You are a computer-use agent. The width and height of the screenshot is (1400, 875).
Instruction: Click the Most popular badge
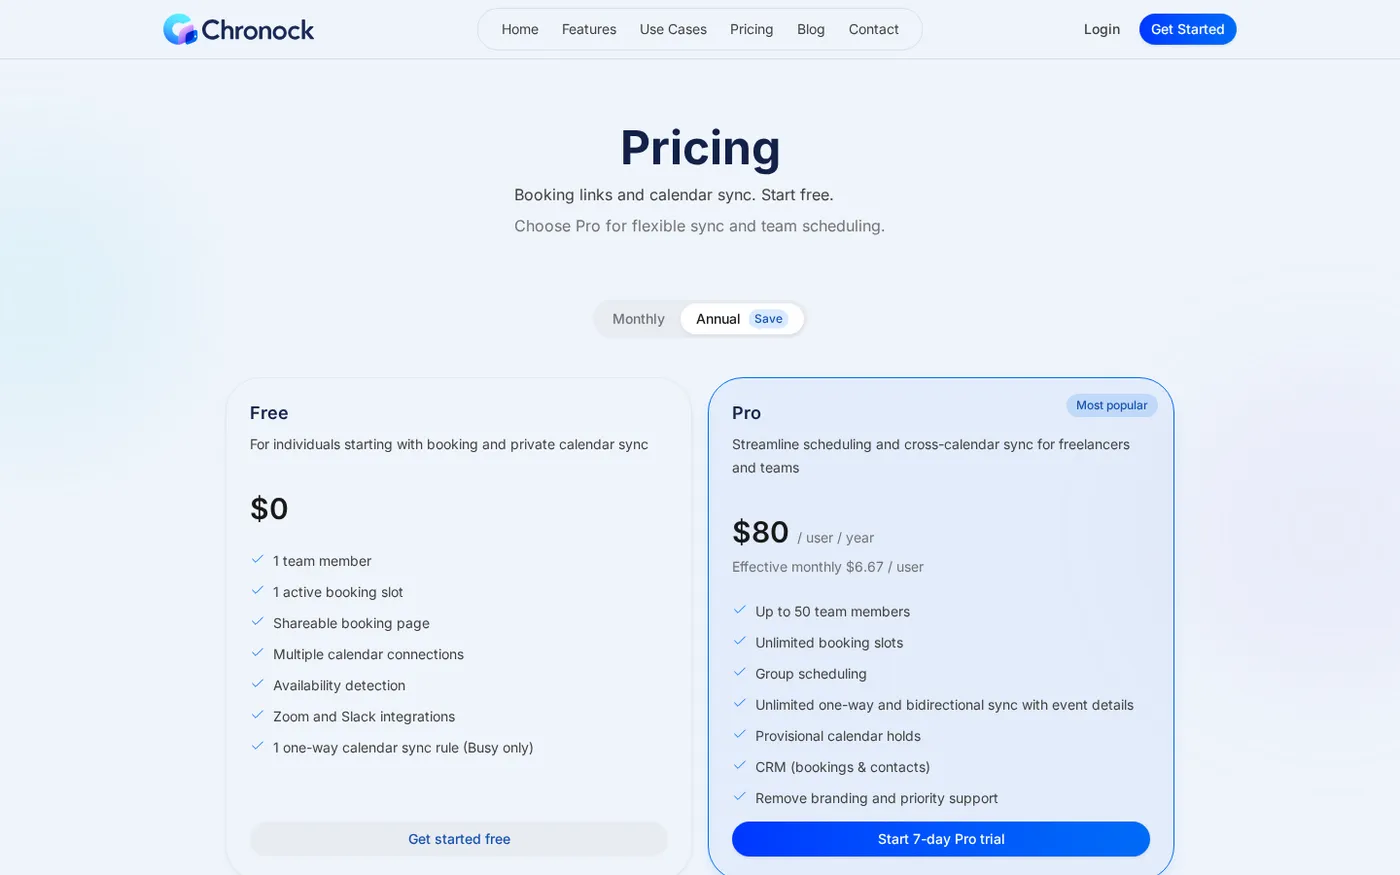coord(1112,405)
